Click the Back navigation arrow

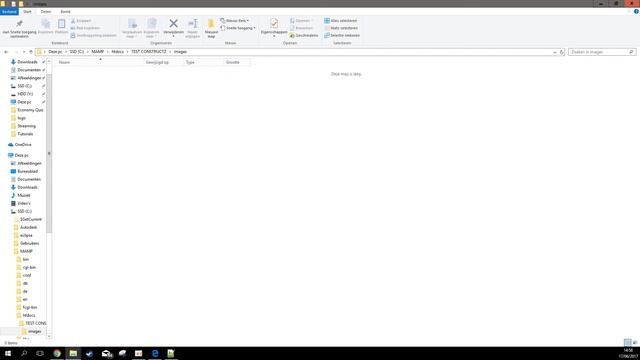coord(6,52)
